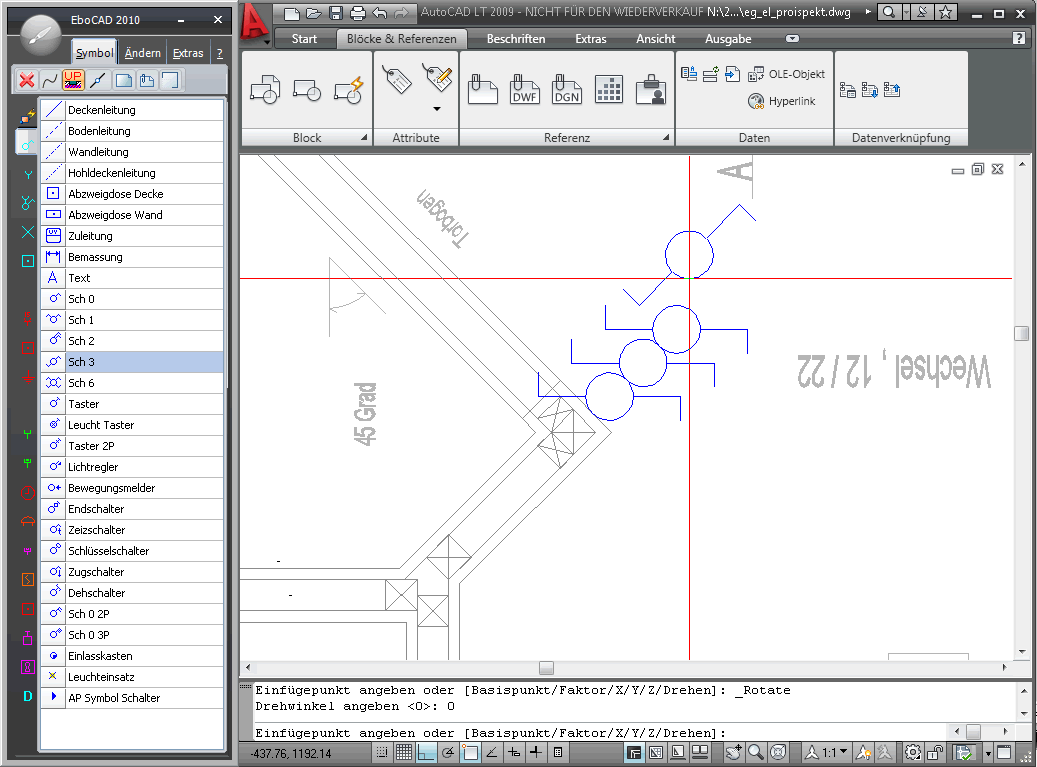Image resolution: width=1037 pixels, height=767 pixels.
Task: Click the zoom magnifier icon in status bar
Action: [x=757, y=752]
